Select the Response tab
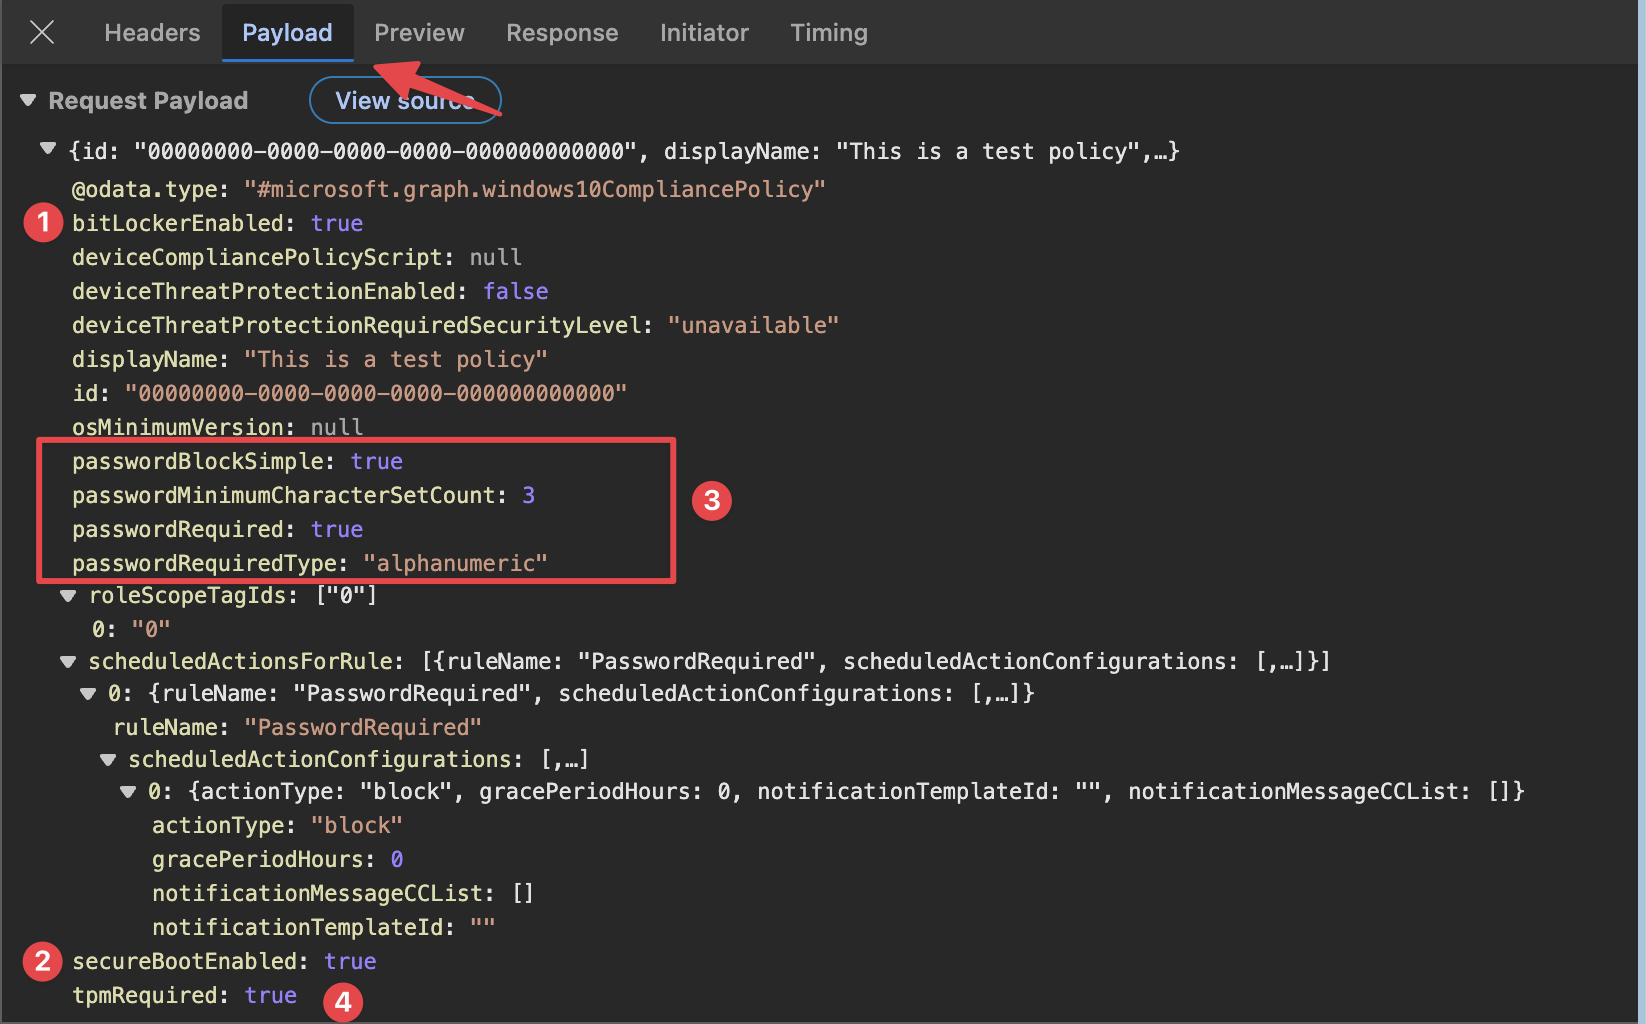Screen dimensions: 1646x1024 pos(562,33)
